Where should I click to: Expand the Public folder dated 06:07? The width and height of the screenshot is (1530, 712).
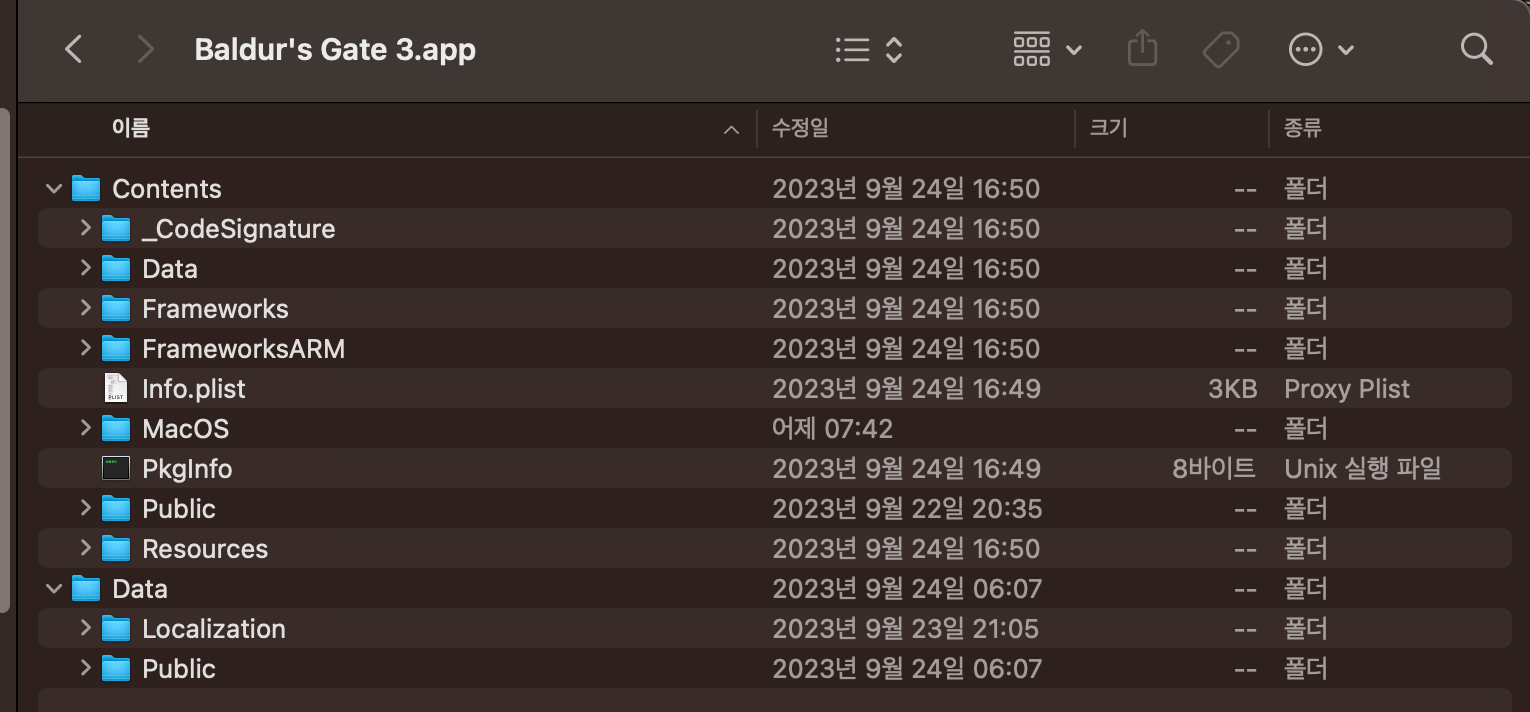[x=85, y=668]
